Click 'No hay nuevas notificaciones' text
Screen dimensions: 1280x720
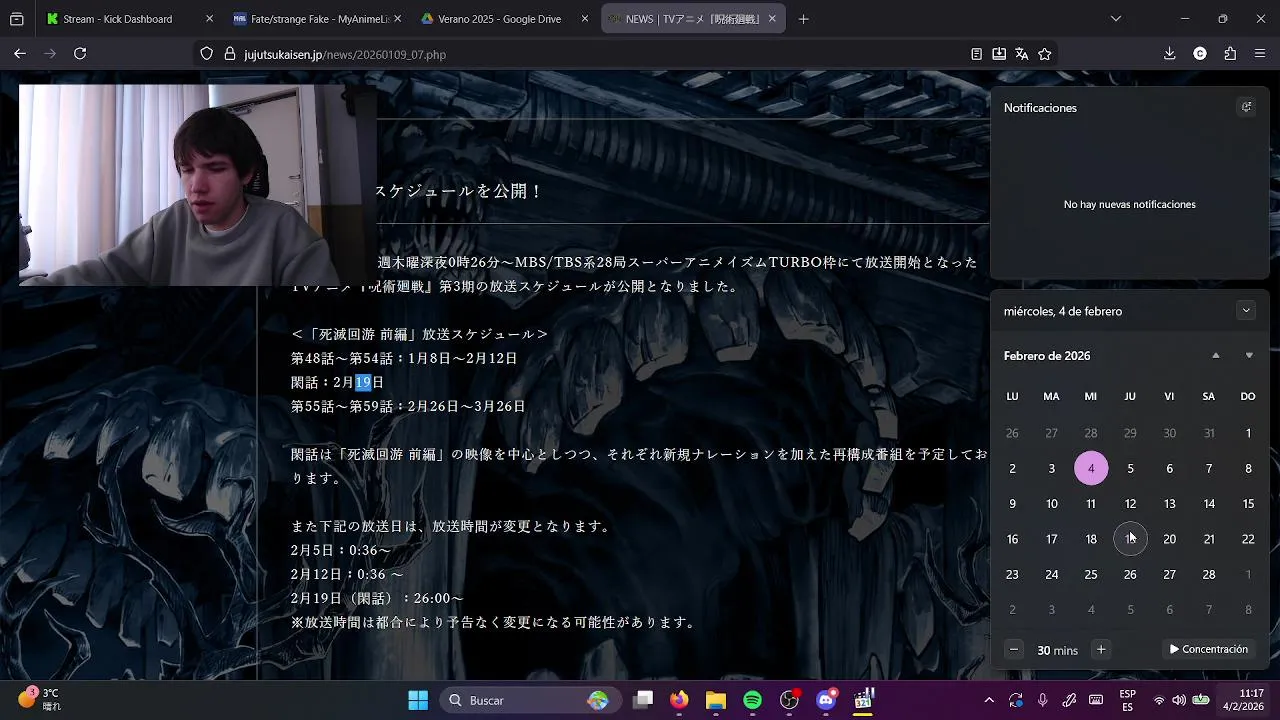(x=1130, y=204)
